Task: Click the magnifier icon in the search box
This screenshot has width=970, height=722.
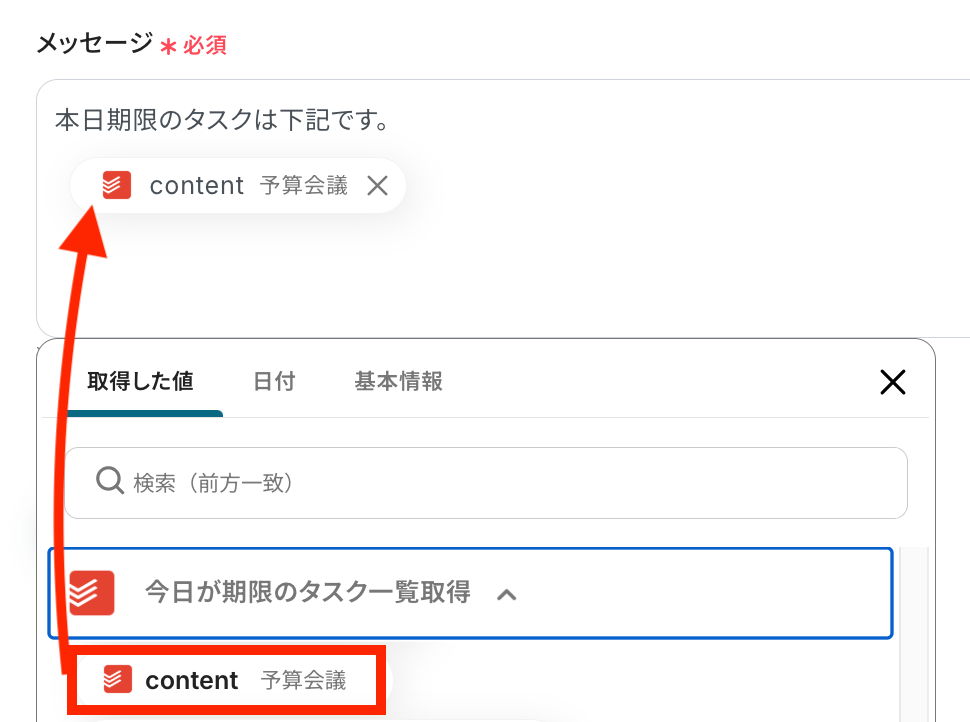Action: click(109, 482)
